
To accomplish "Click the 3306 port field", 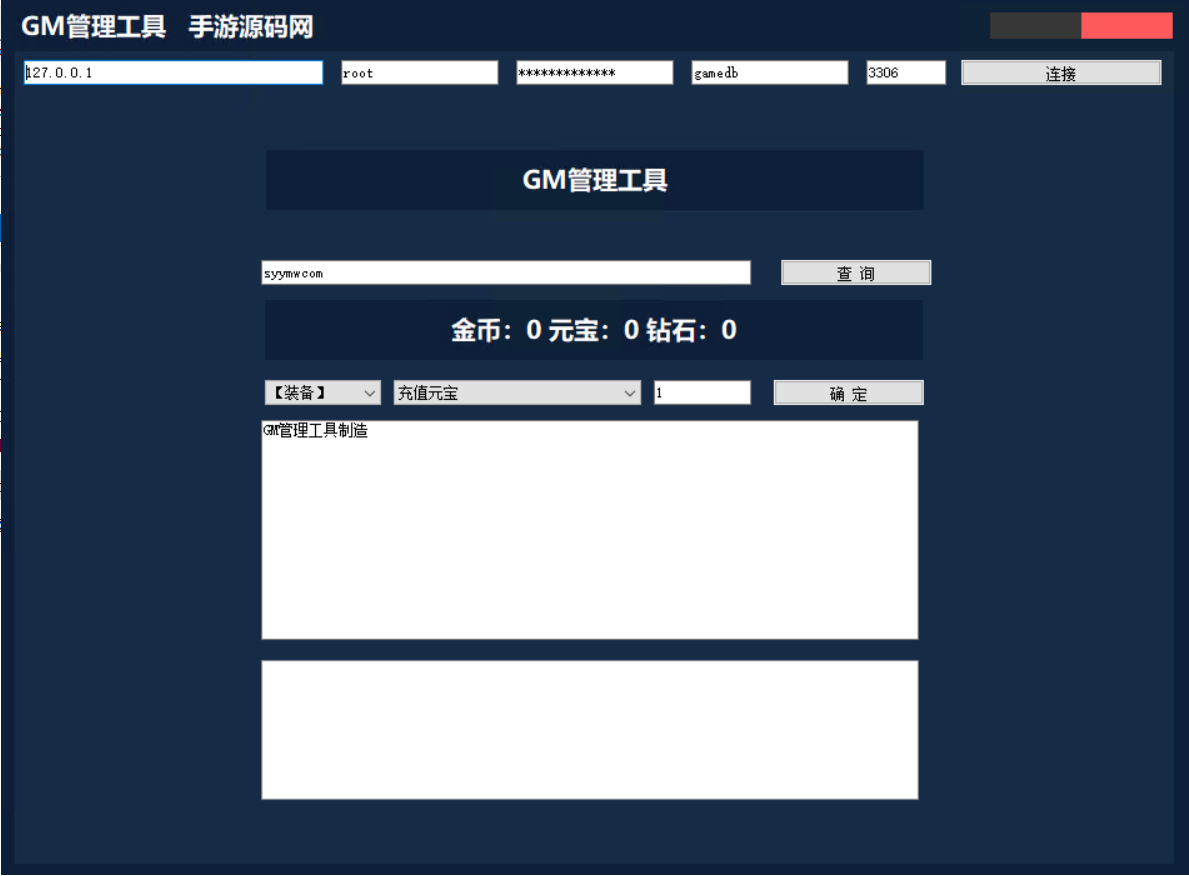I will point(905,72).
